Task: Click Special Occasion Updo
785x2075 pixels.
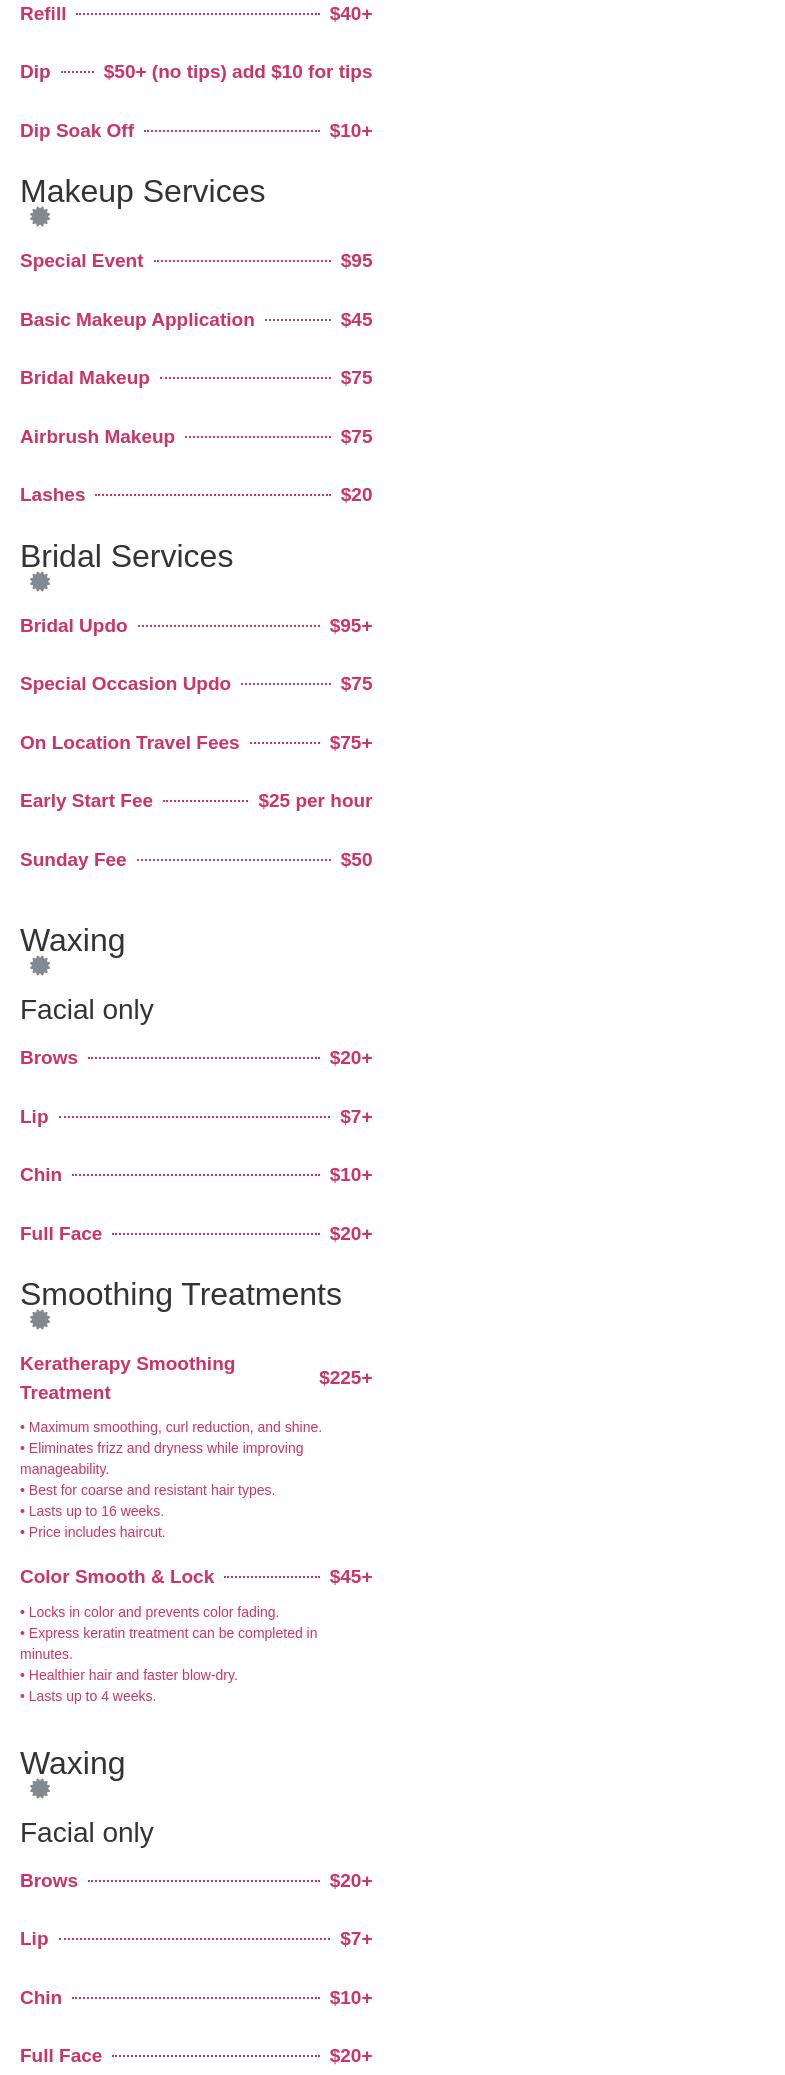Action: pos(125,684)
